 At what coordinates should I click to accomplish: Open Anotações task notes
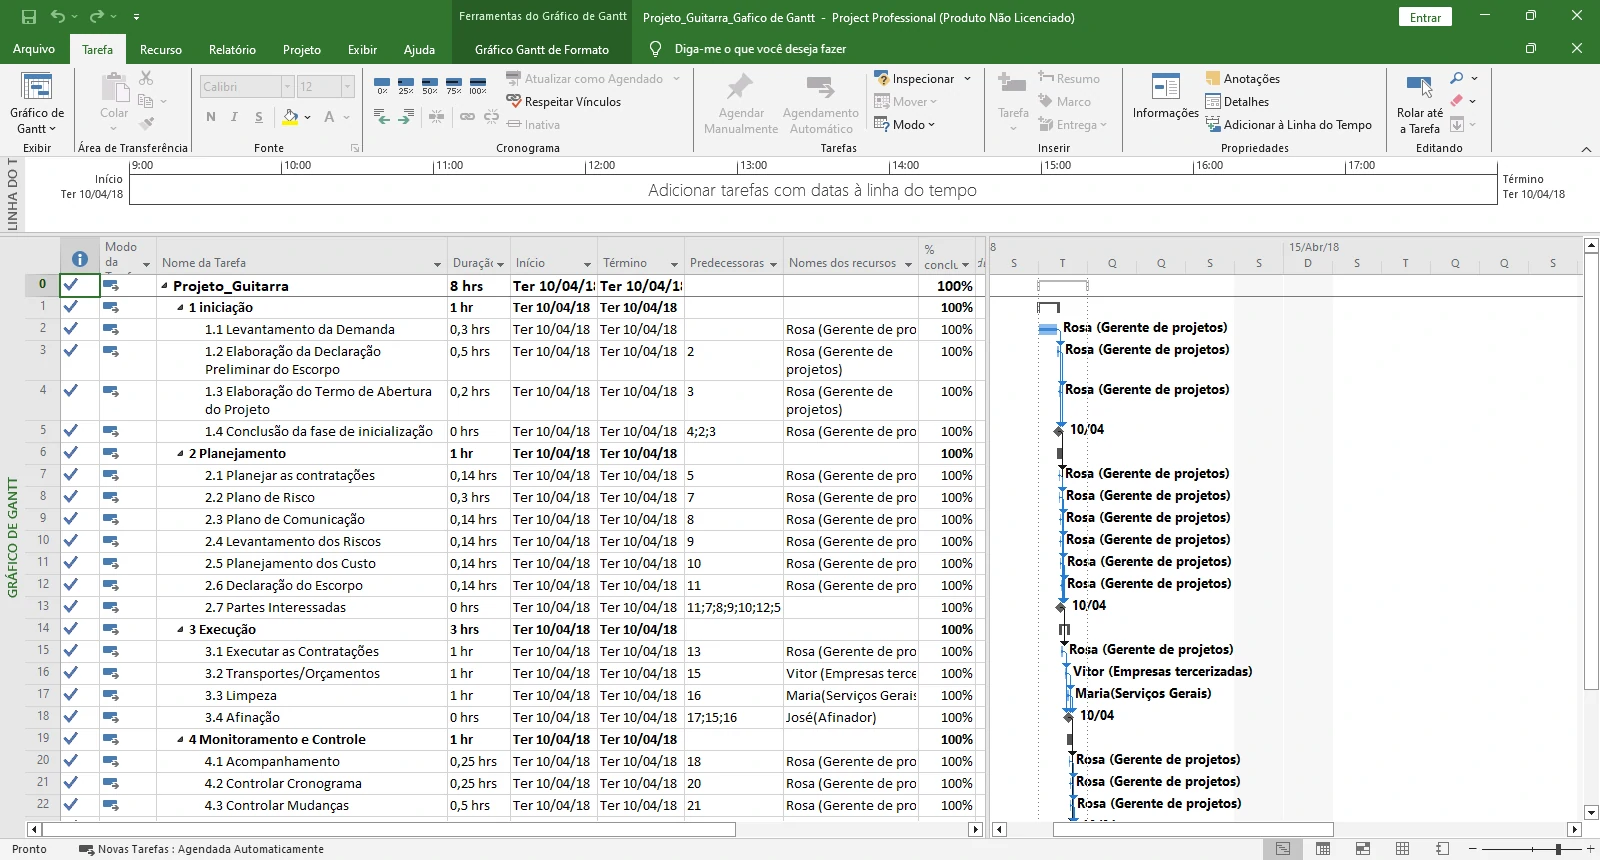(x=1242, y=79)
